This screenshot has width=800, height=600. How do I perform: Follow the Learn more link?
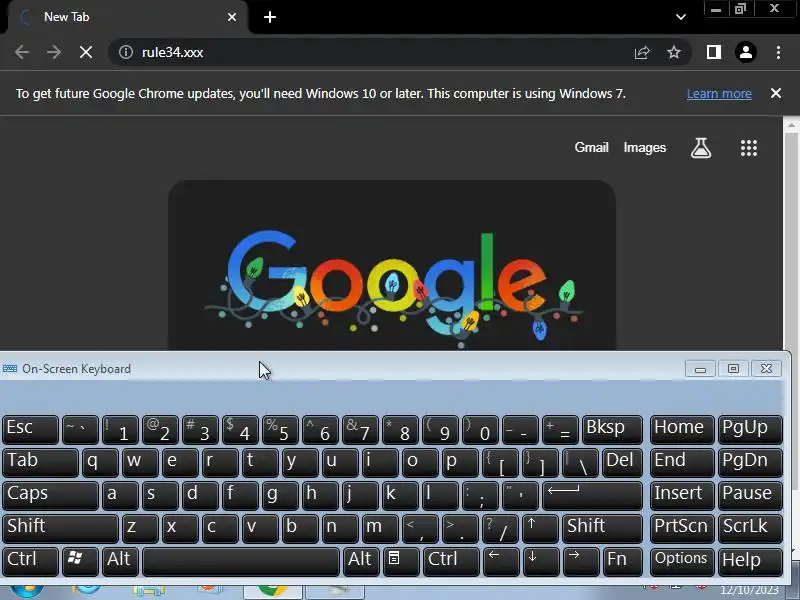point(719,94)
